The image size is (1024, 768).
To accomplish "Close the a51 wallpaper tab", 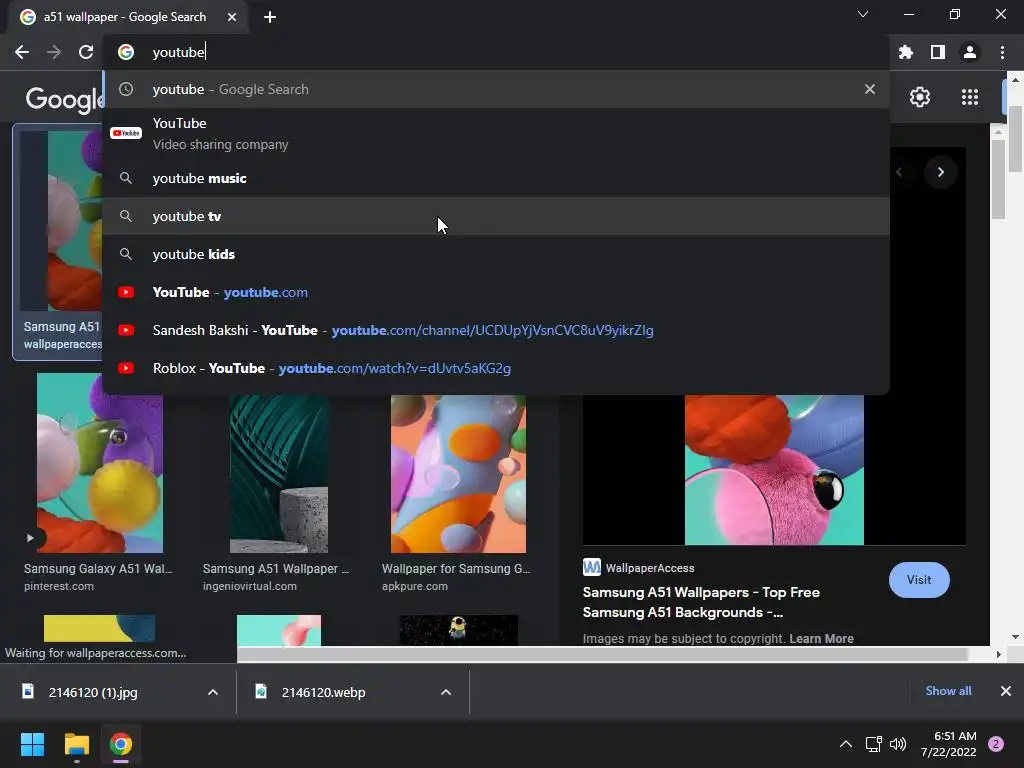I will [232, 17].
